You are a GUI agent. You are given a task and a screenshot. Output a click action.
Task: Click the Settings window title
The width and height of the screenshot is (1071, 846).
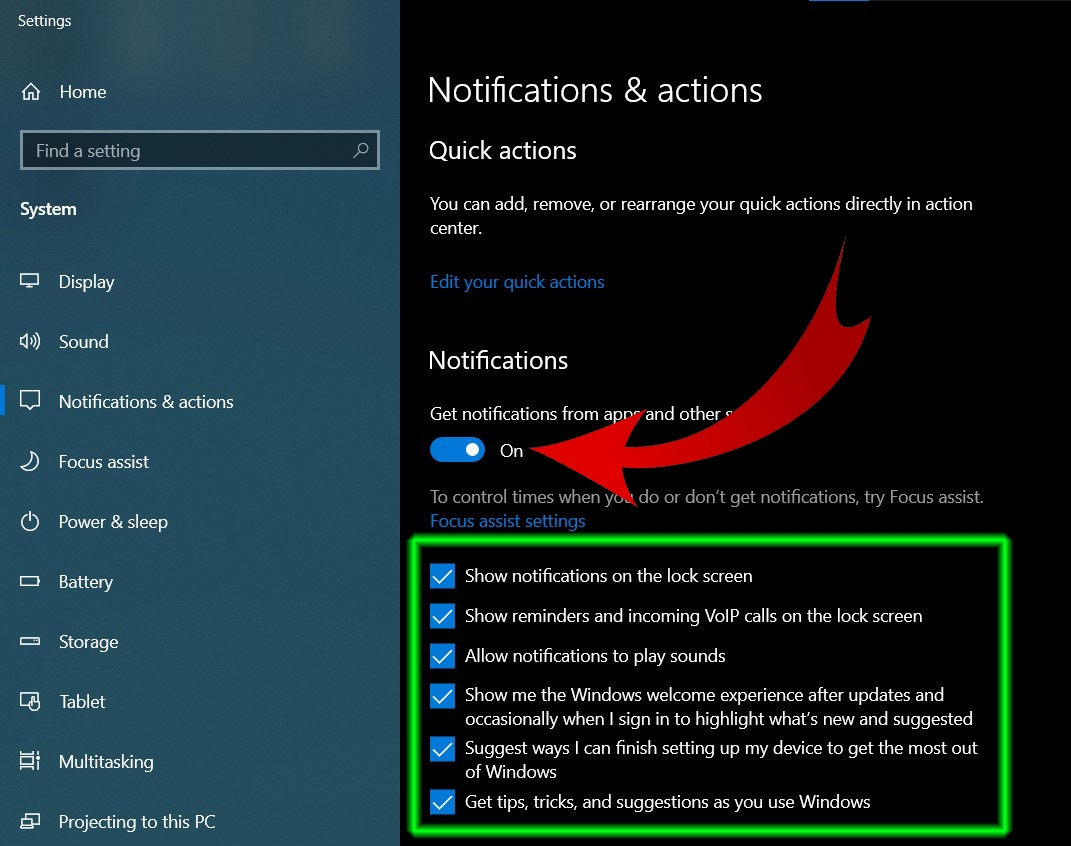click(44, 20)
